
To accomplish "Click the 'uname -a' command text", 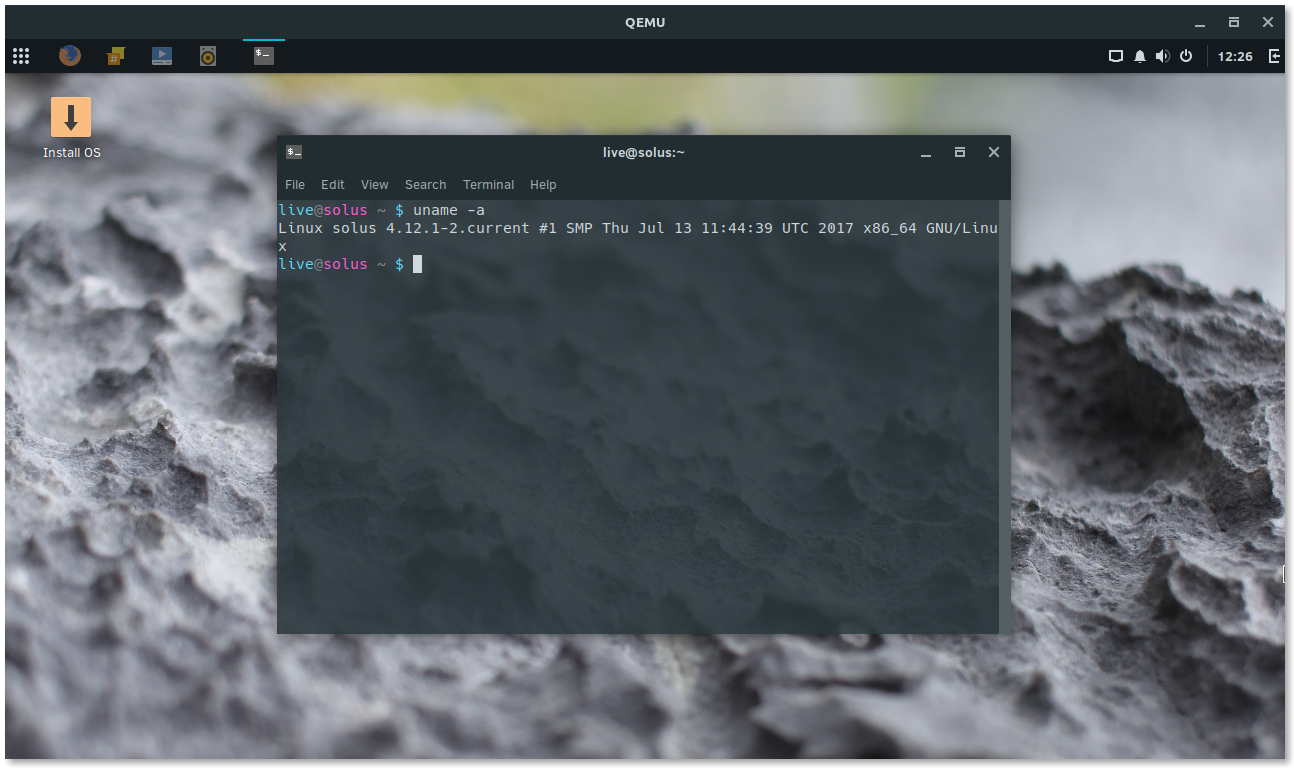I will 449,210.
